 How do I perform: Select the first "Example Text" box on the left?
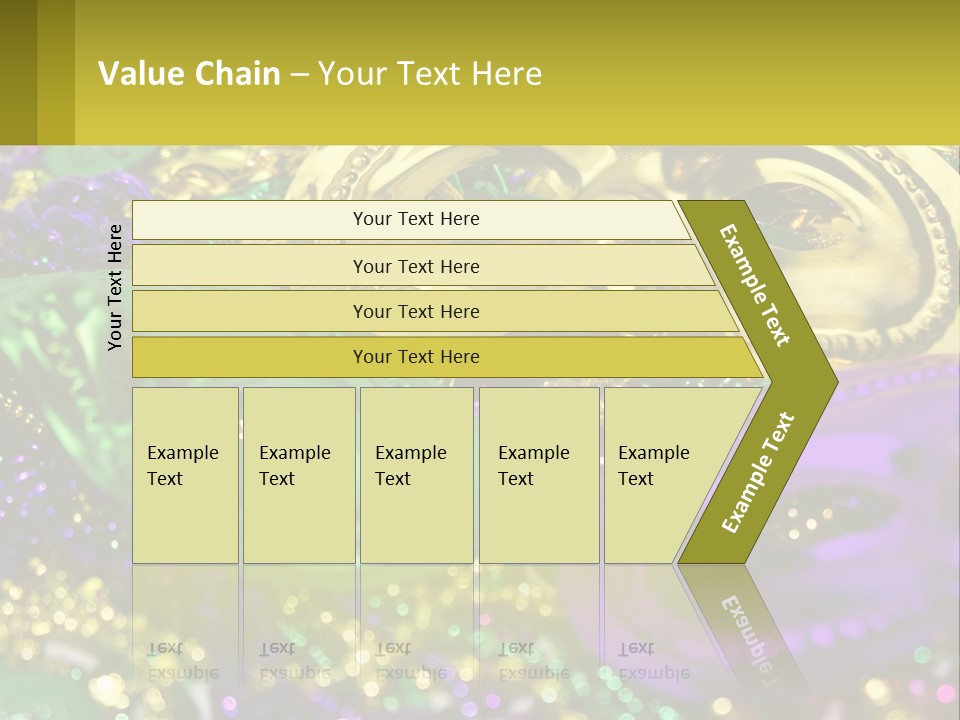[x=185, y=474]
